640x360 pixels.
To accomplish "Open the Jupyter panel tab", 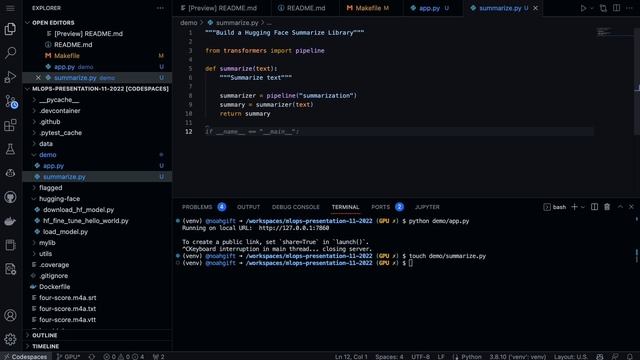I will tap(427, 207).
